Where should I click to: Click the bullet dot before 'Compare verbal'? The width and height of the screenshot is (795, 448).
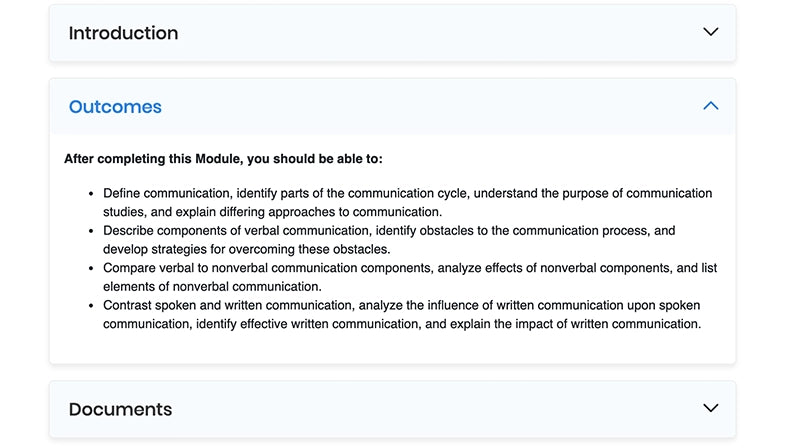coord(91,268)
